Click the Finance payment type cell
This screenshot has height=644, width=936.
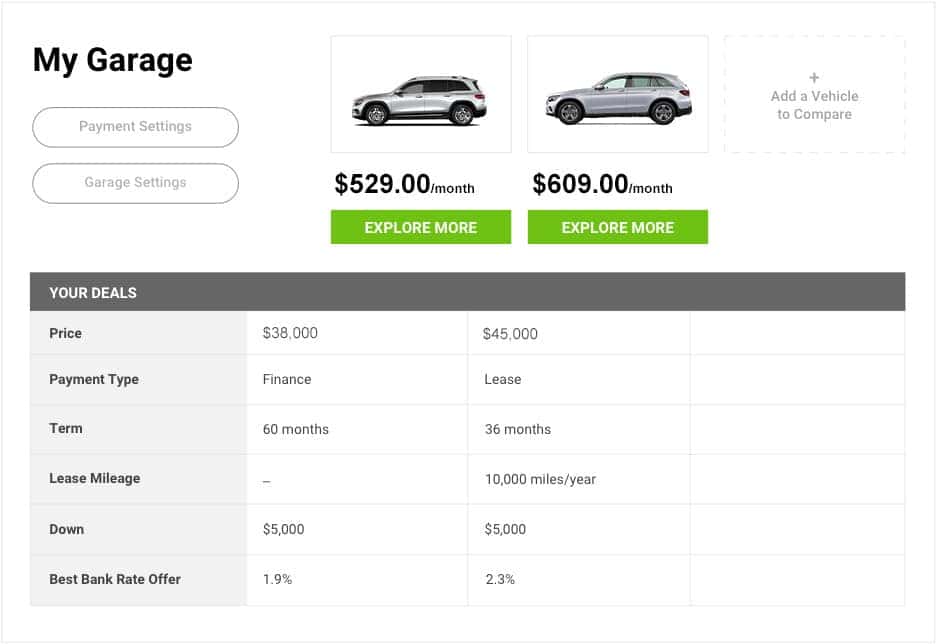pyautogui.click(x=357, y=380)
